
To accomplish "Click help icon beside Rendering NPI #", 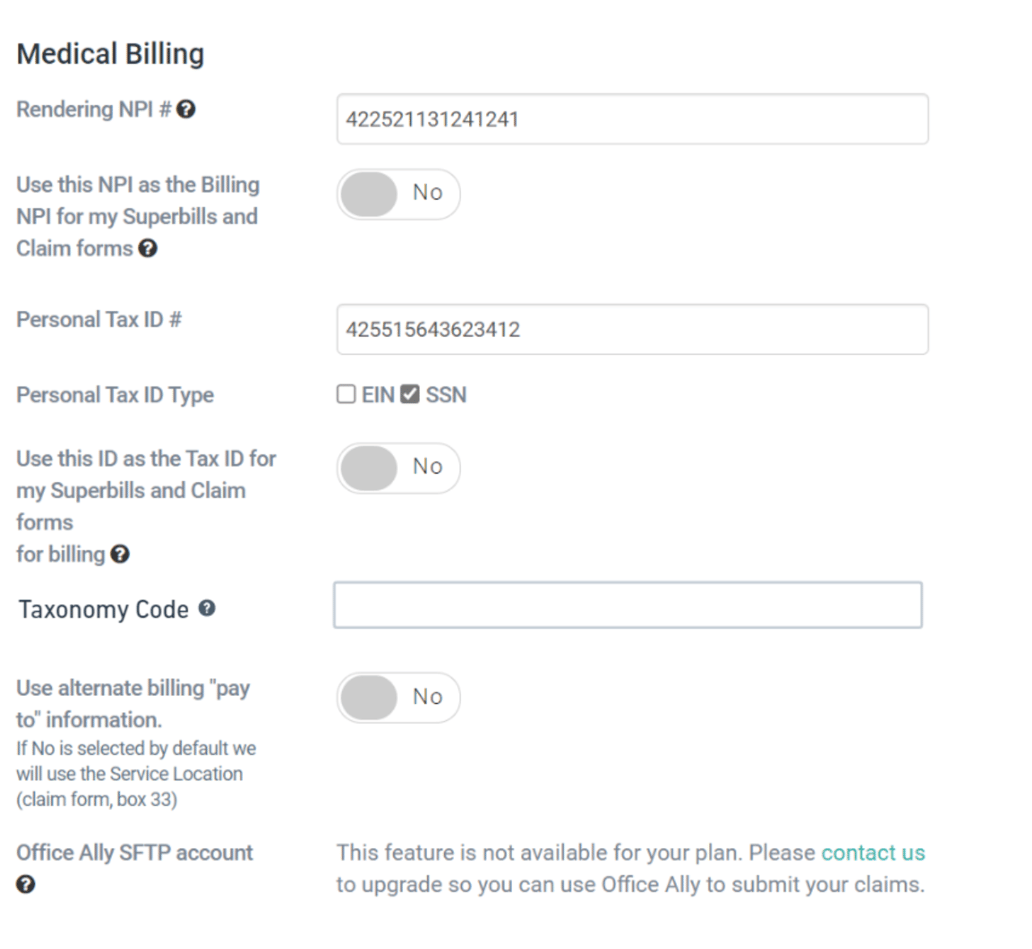I will [x=186, y=110].
